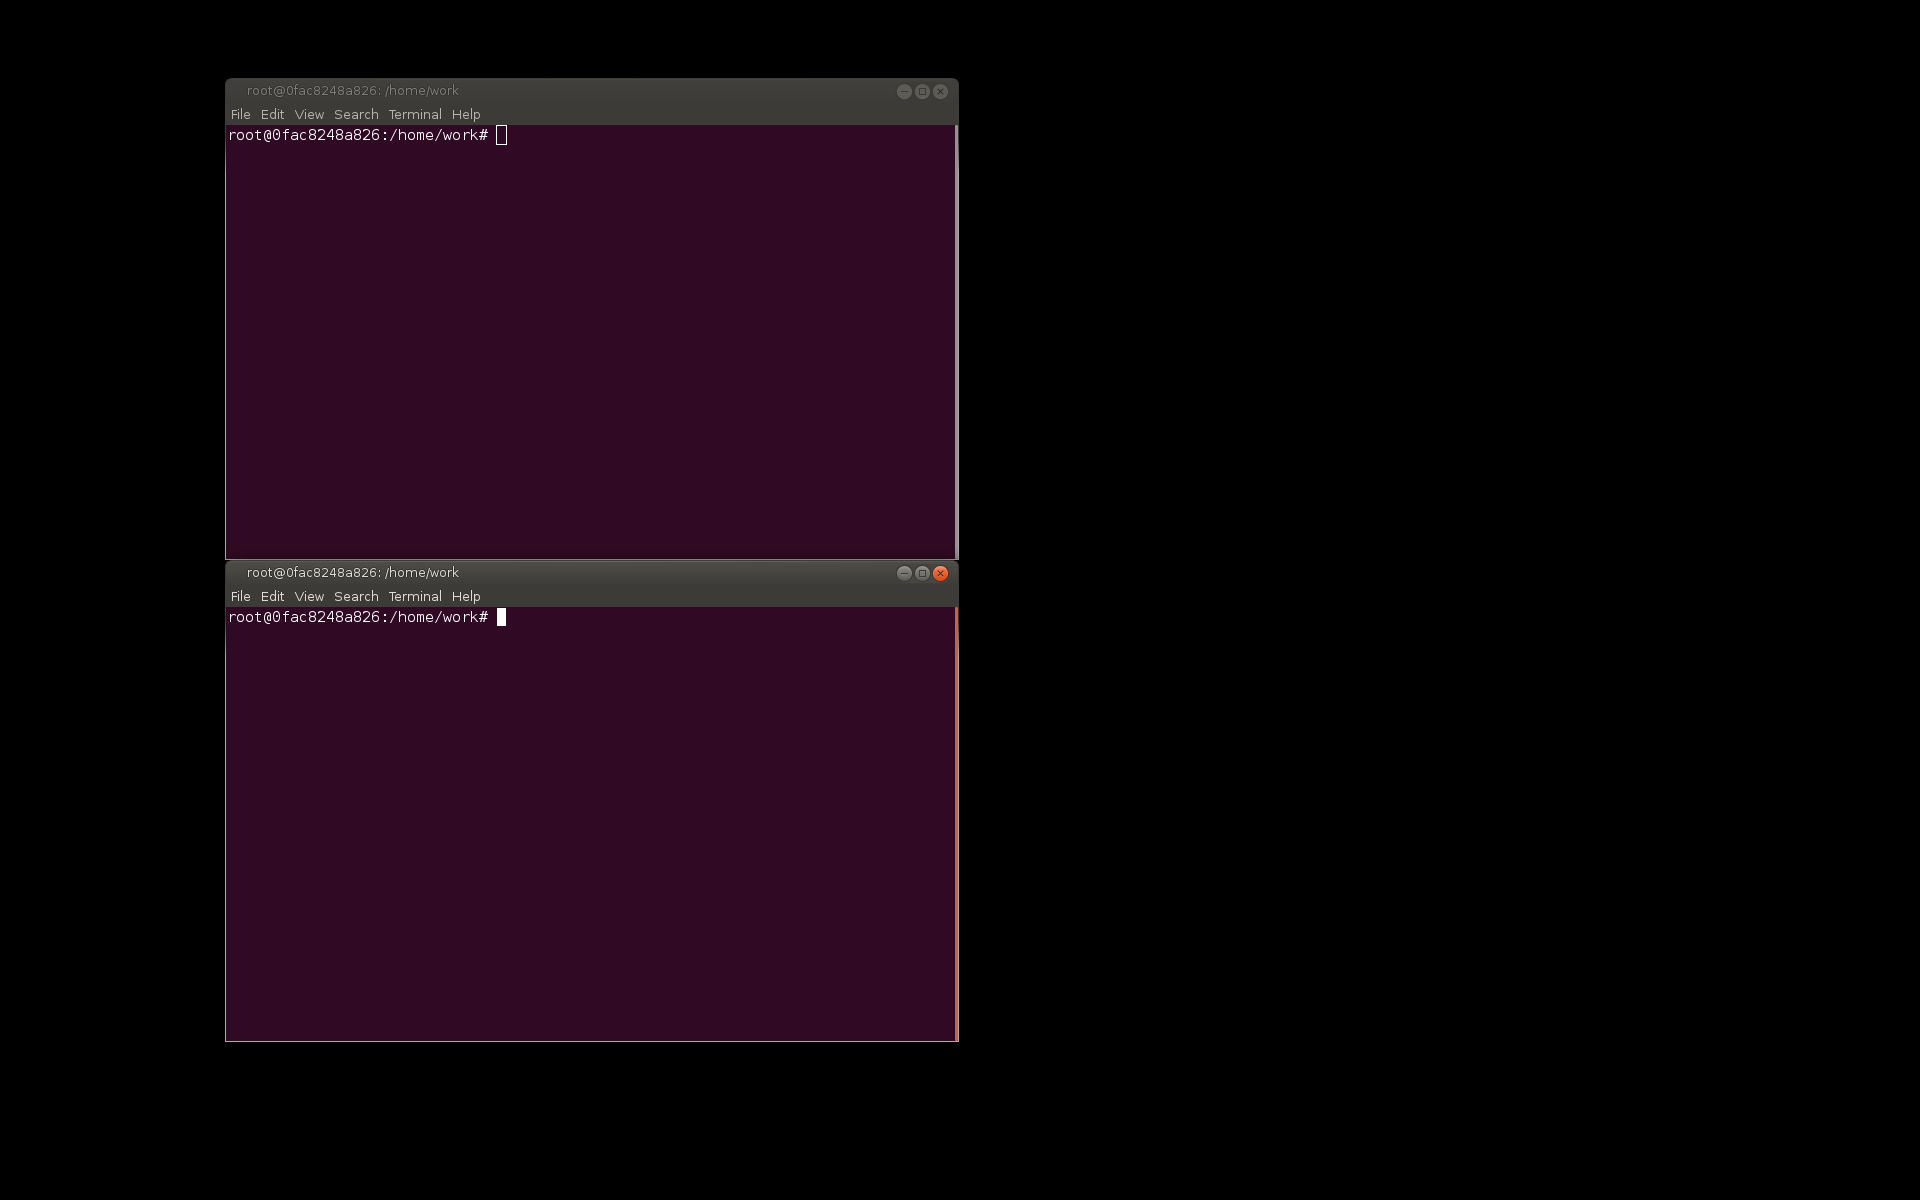The height and width of the screenshot is (1200, 1920).
Task: Open File menu in top terminal window
Action: tap(240, 115)
